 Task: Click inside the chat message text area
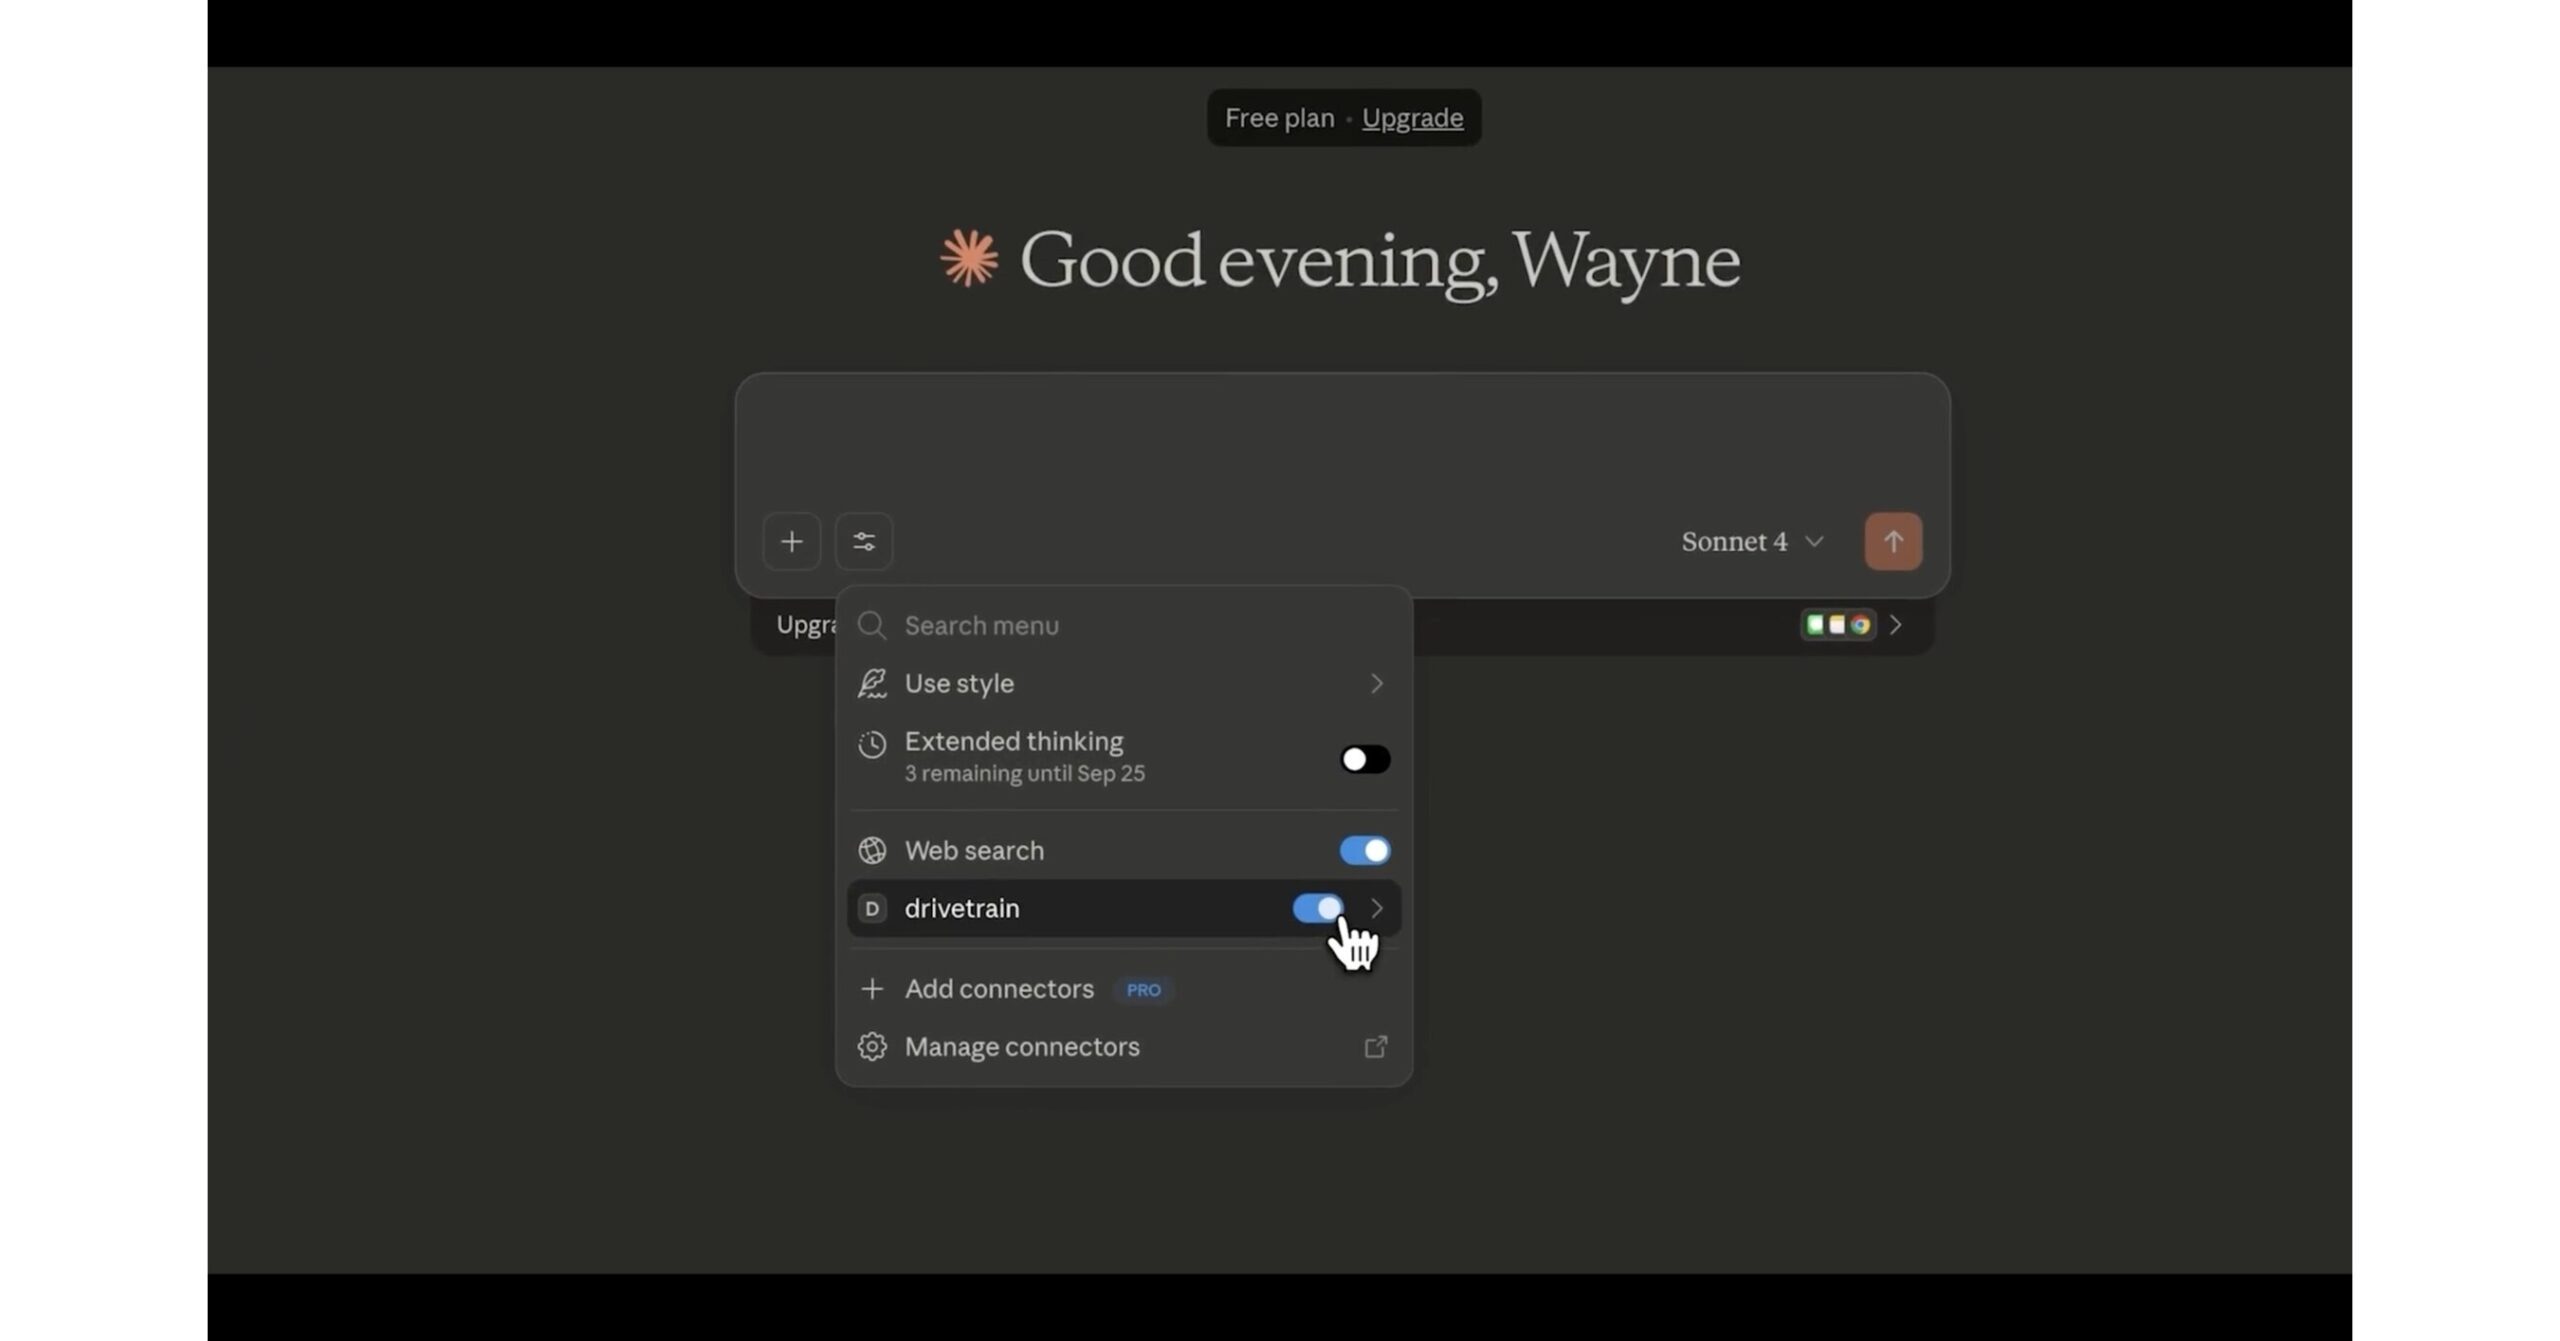point(1340,440)
